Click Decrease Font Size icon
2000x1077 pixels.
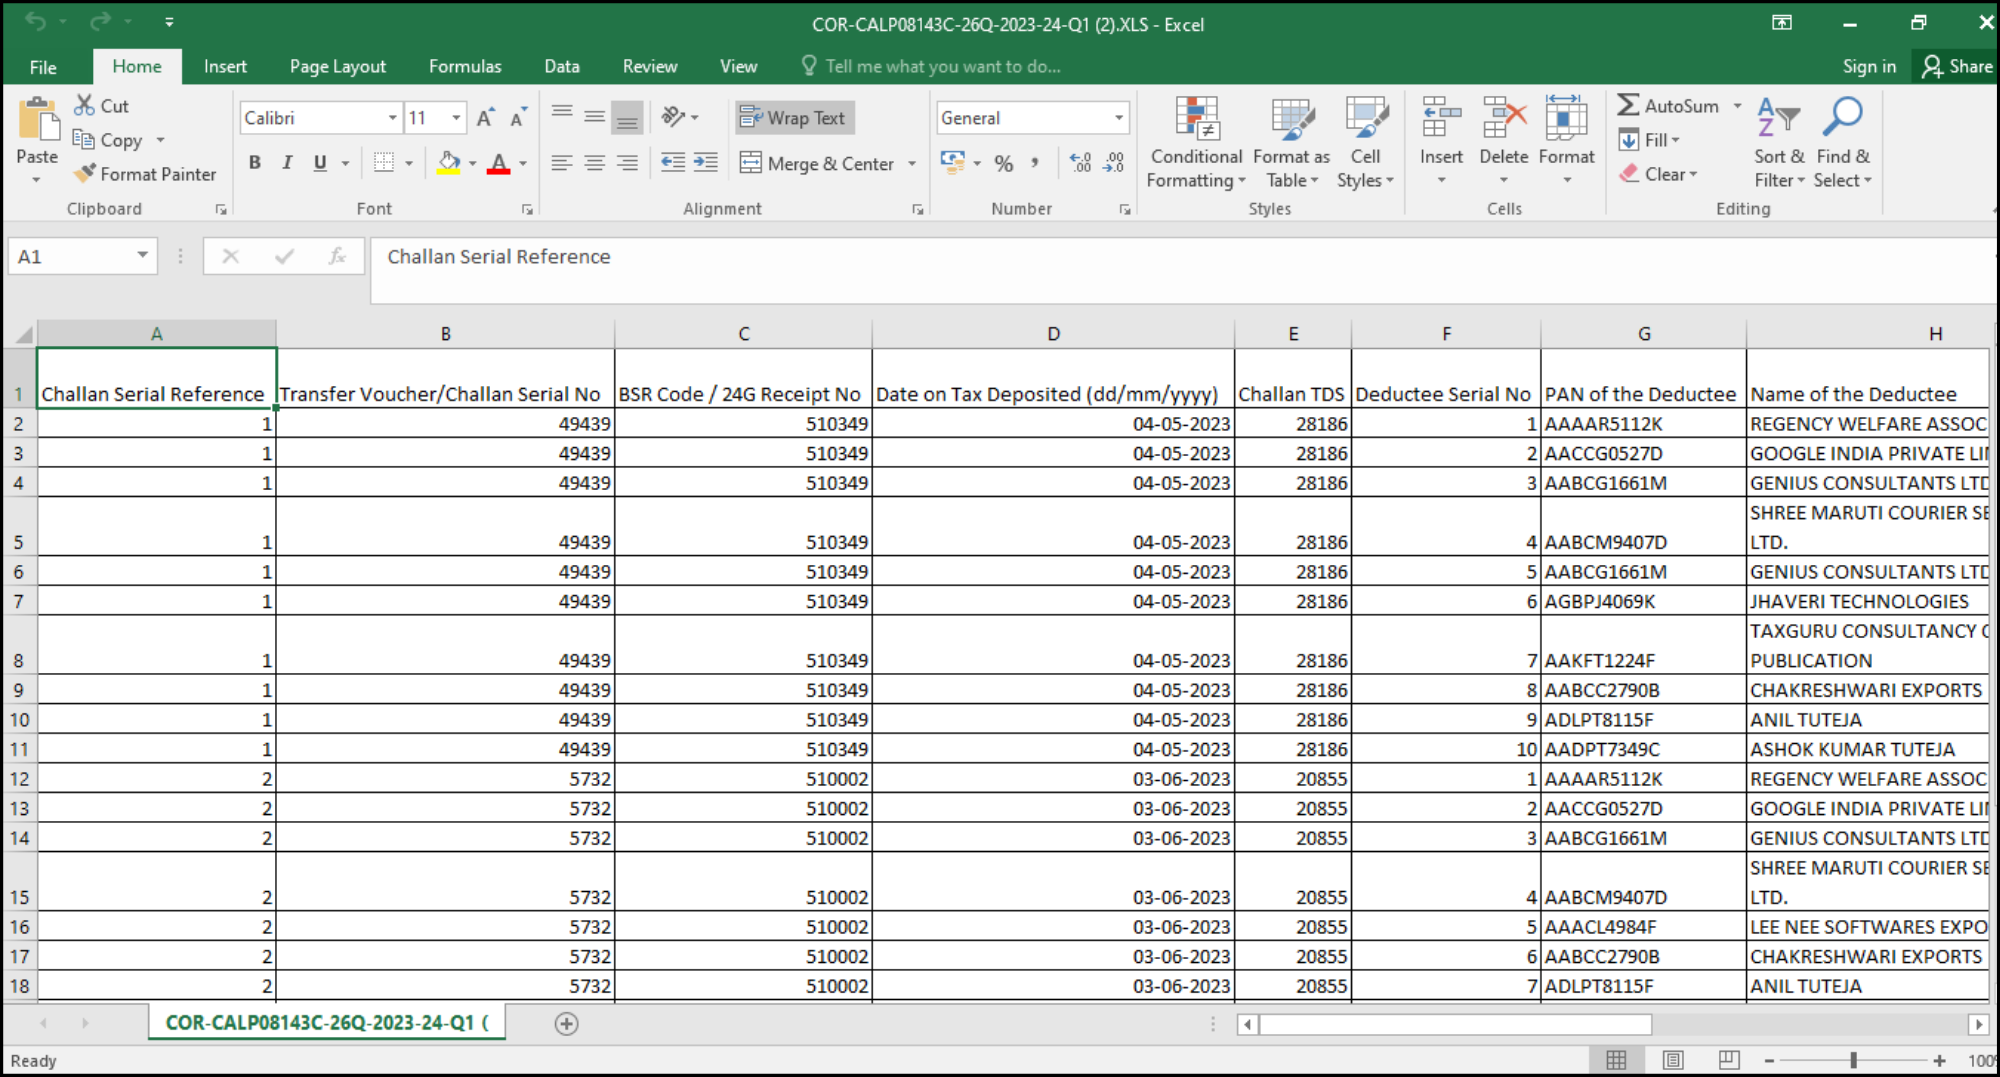(x=518, y=118)
